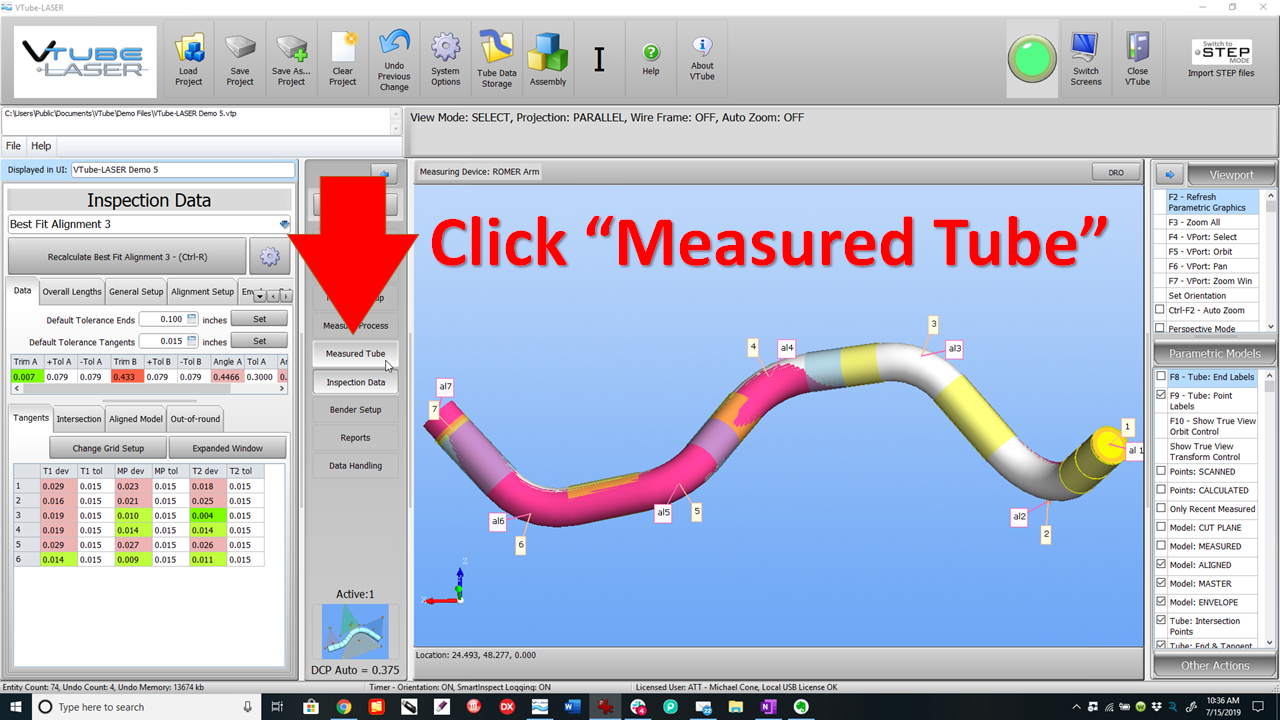Open Tube Data Storage
This screenshot has height=720, width=1280.
coord(496,48)
